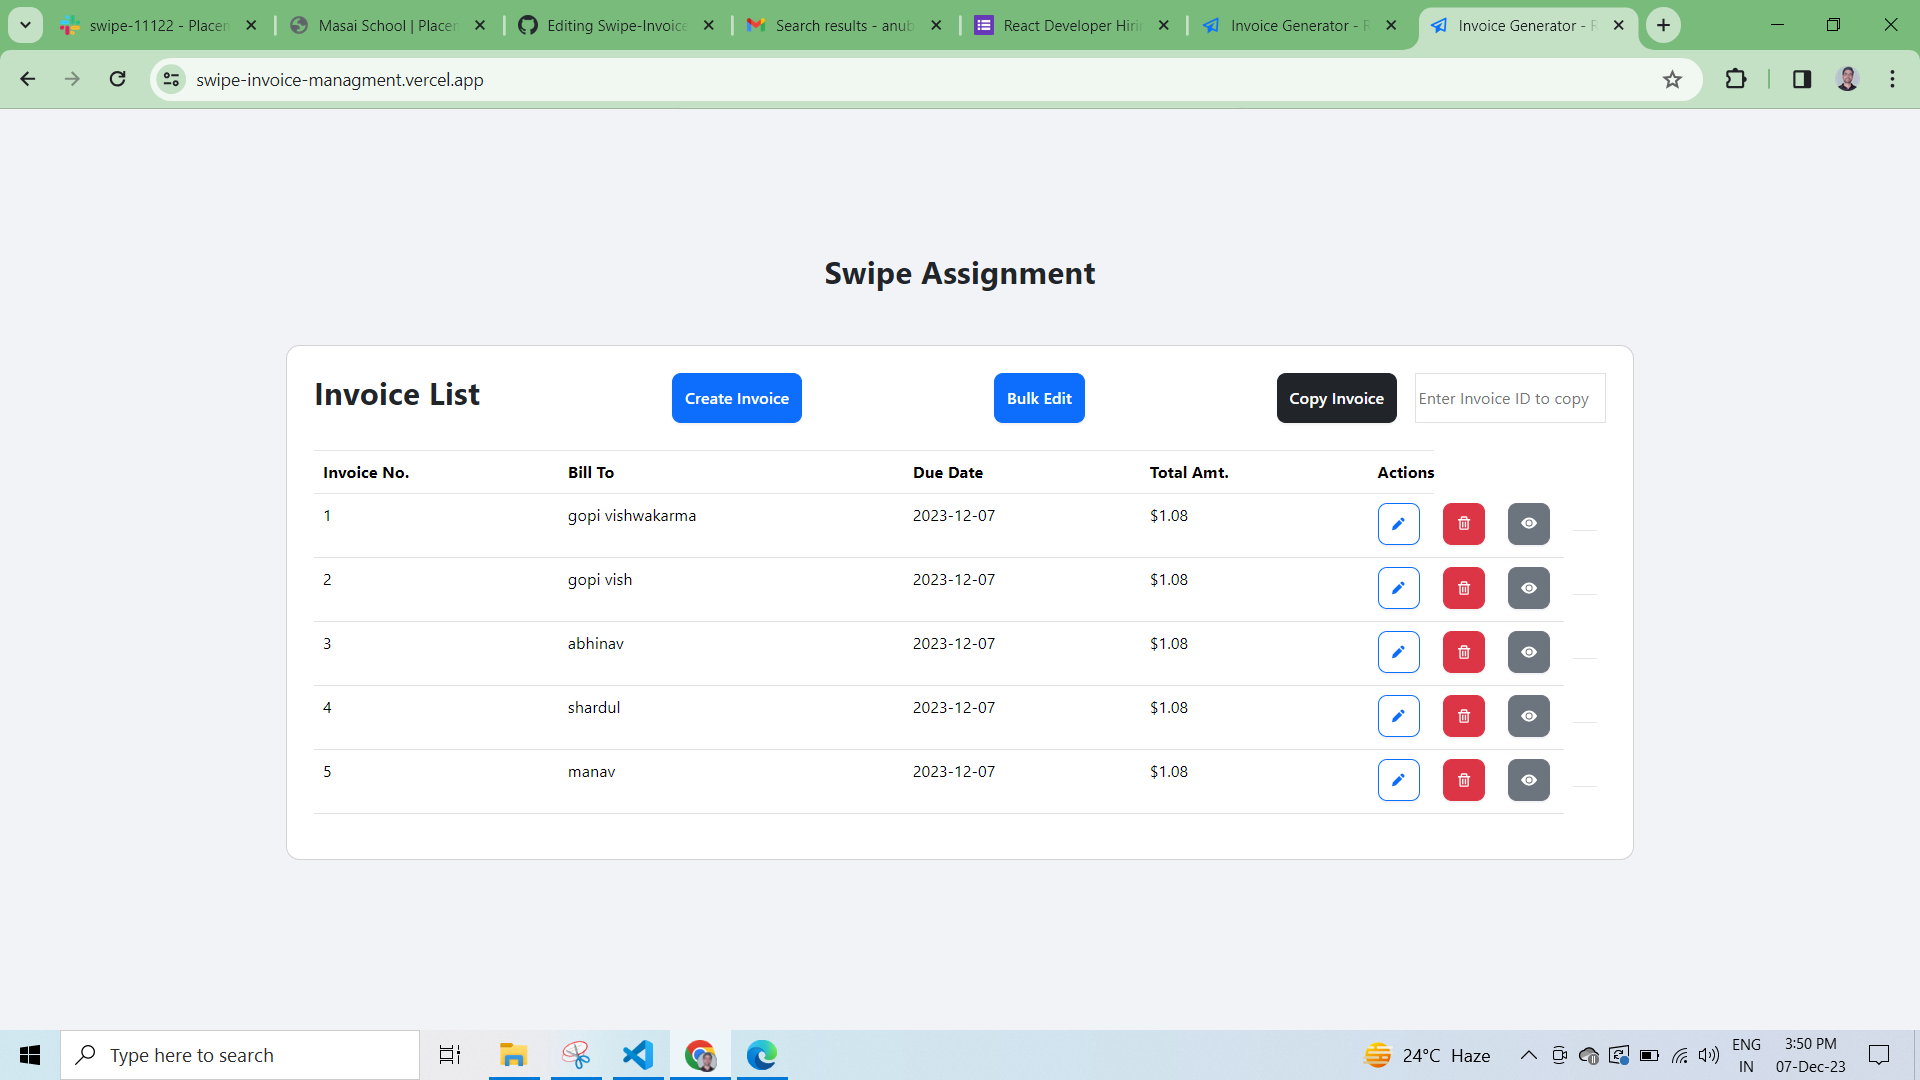Open the Chrome profile avatar
1920x1080 pixels.
1847,79
